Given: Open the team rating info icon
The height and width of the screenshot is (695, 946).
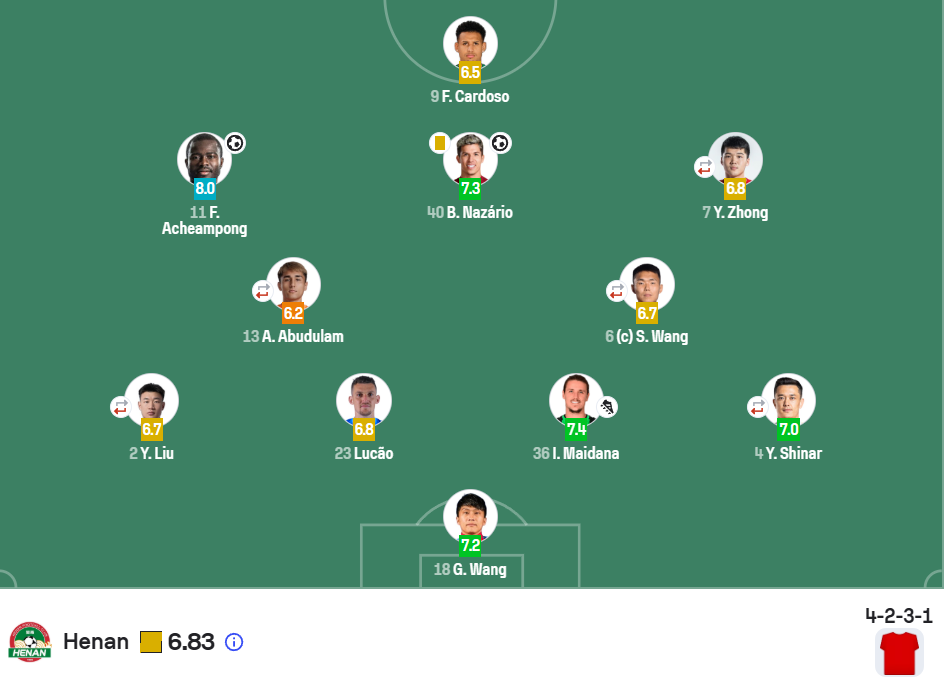Looking at the screenshot, I should 234,642.
